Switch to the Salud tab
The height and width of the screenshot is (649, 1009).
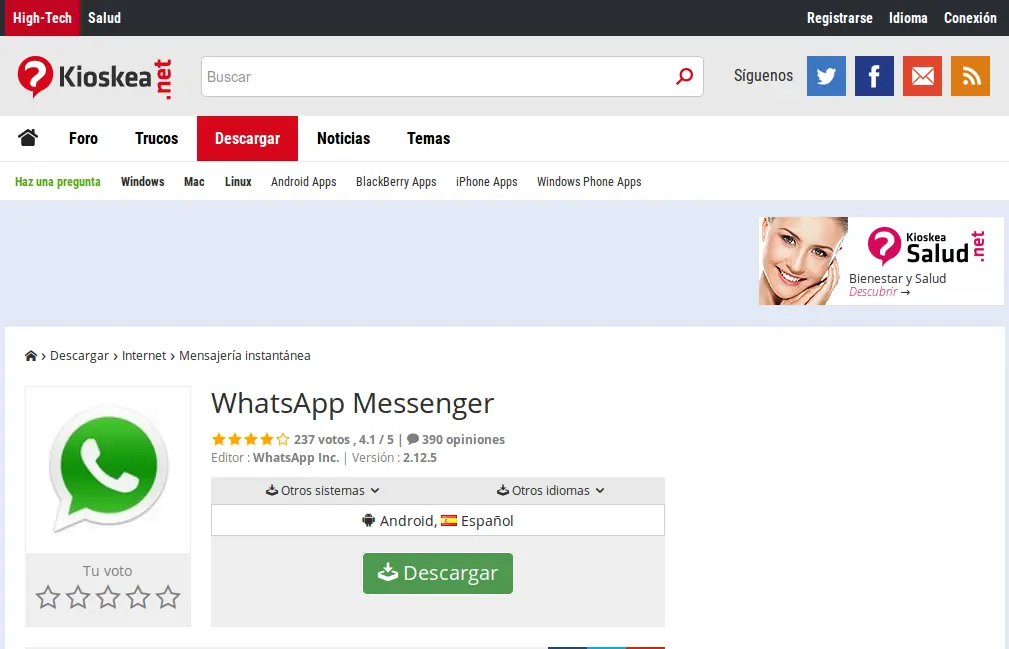pos(104,18)
